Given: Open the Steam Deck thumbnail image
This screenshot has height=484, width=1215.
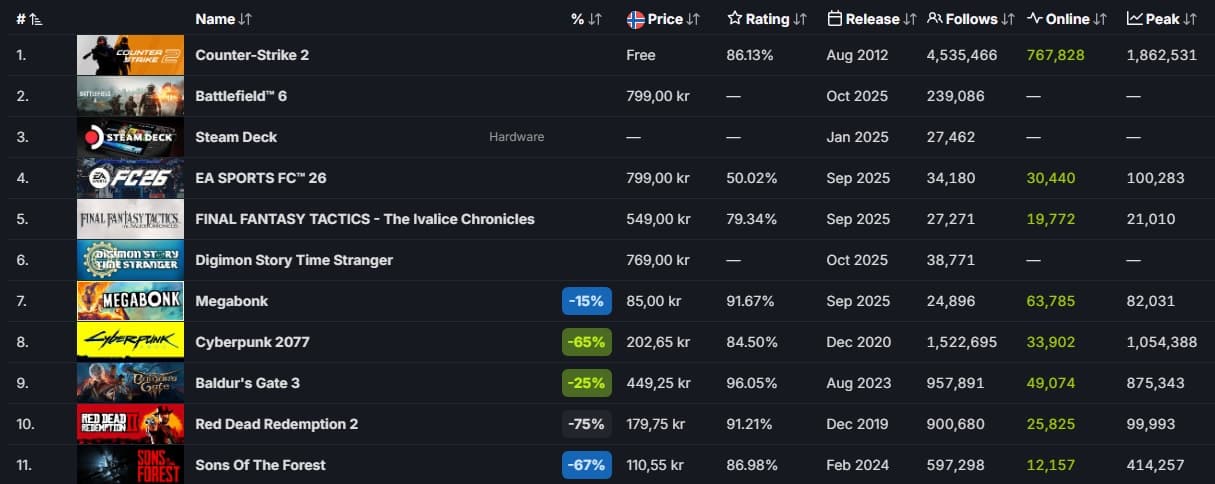Looking at the screenshot, I should pos(130,137).
